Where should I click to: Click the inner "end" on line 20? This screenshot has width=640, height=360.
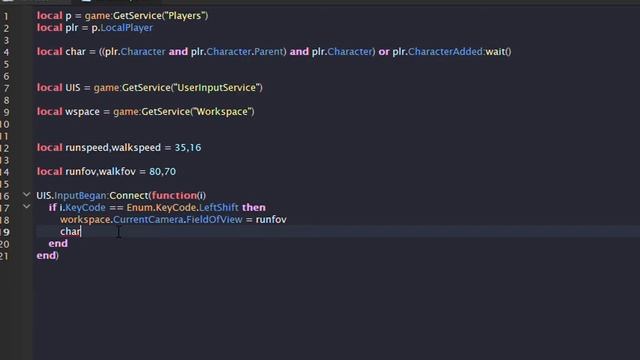click(58, 243)
